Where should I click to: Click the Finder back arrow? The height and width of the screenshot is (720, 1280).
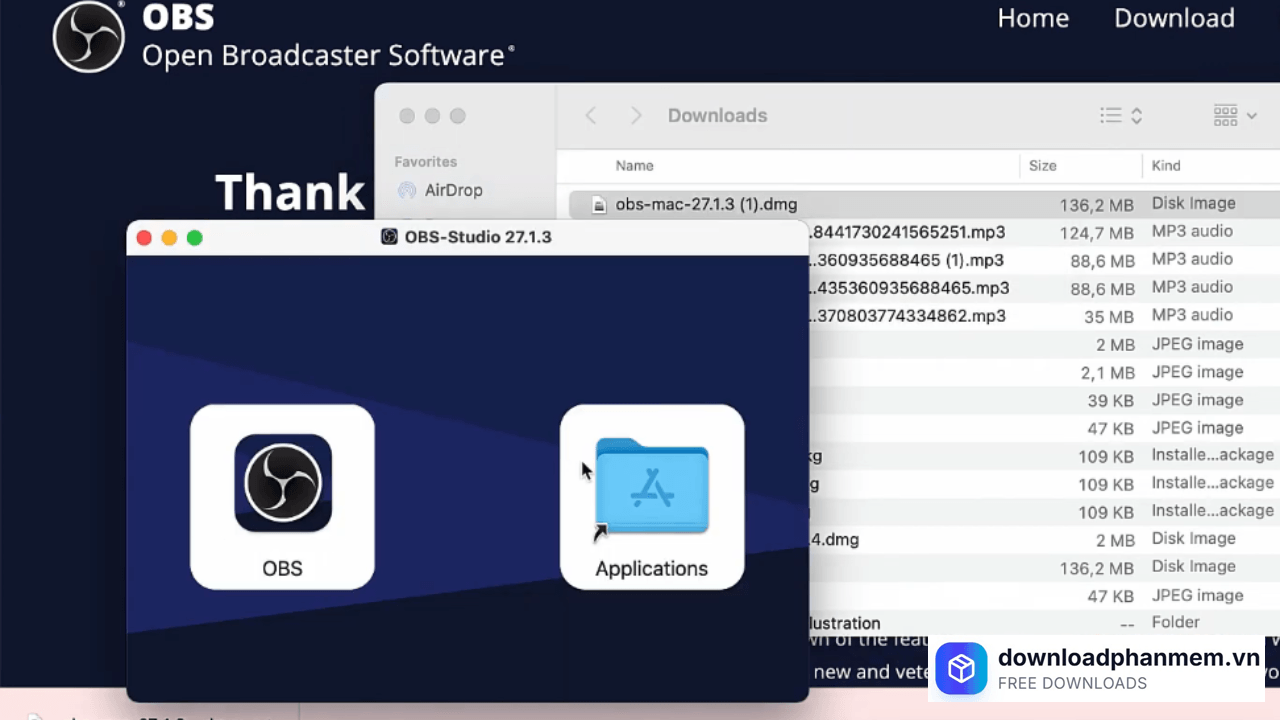tap(591, 116)
